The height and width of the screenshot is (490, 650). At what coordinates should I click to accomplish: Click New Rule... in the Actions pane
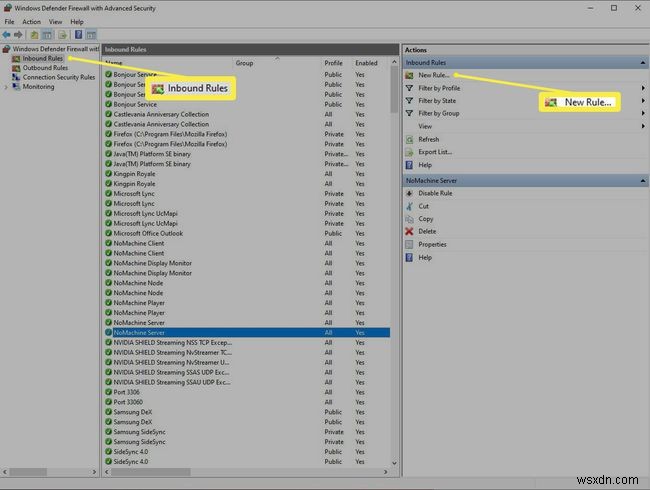click(x=434, y=75)
